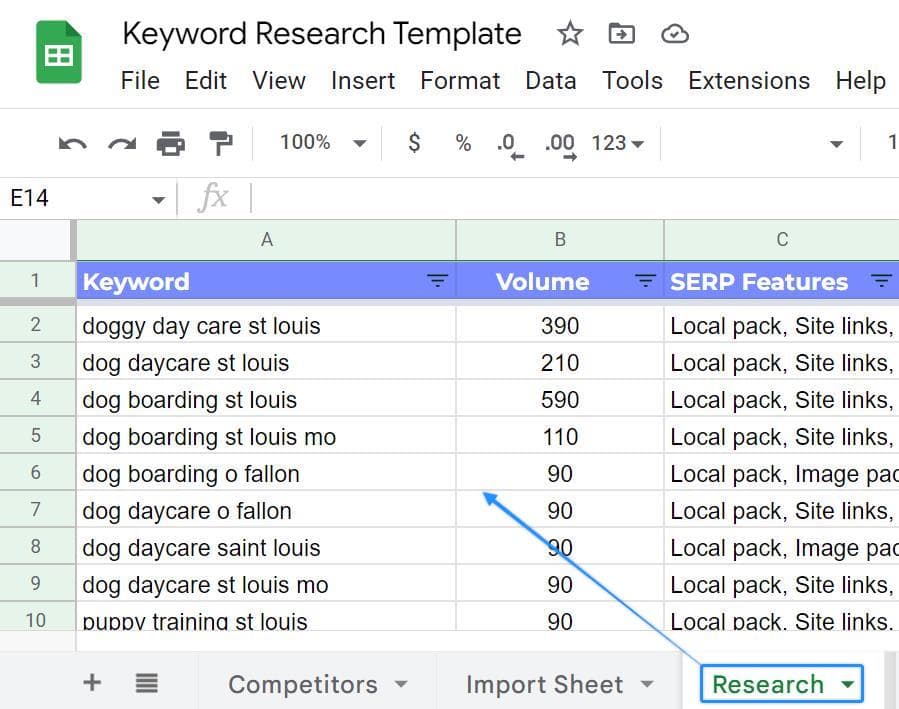Select the Print icon

[170, 143]
